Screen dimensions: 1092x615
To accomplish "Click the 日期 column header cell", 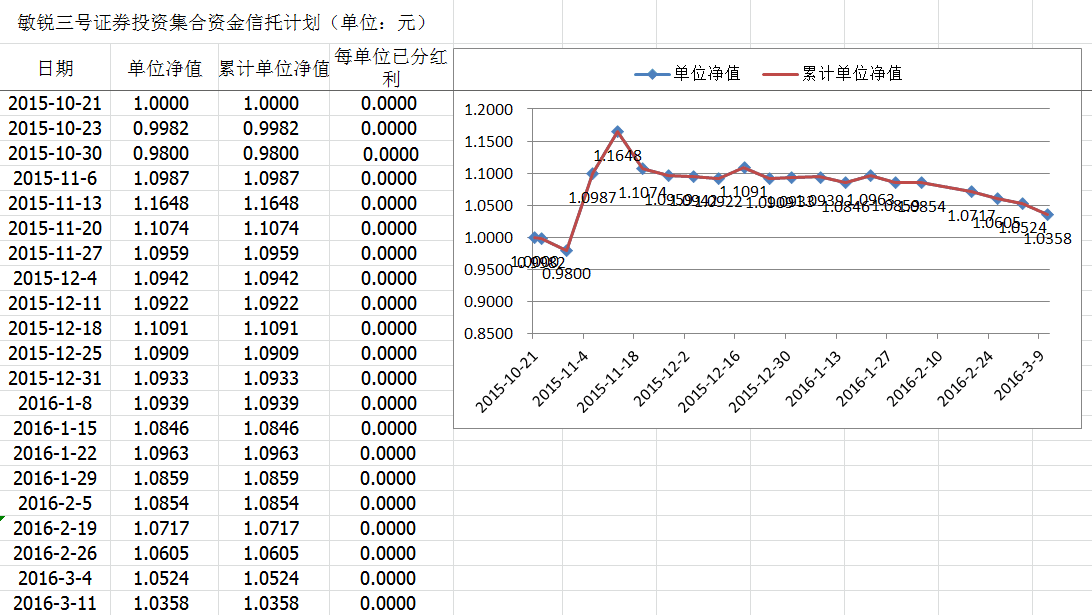I will point(56,68).
